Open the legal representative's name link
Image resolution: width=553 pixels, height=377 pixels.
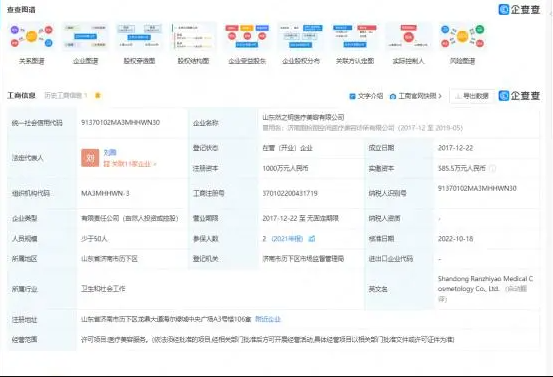[110, 152]
